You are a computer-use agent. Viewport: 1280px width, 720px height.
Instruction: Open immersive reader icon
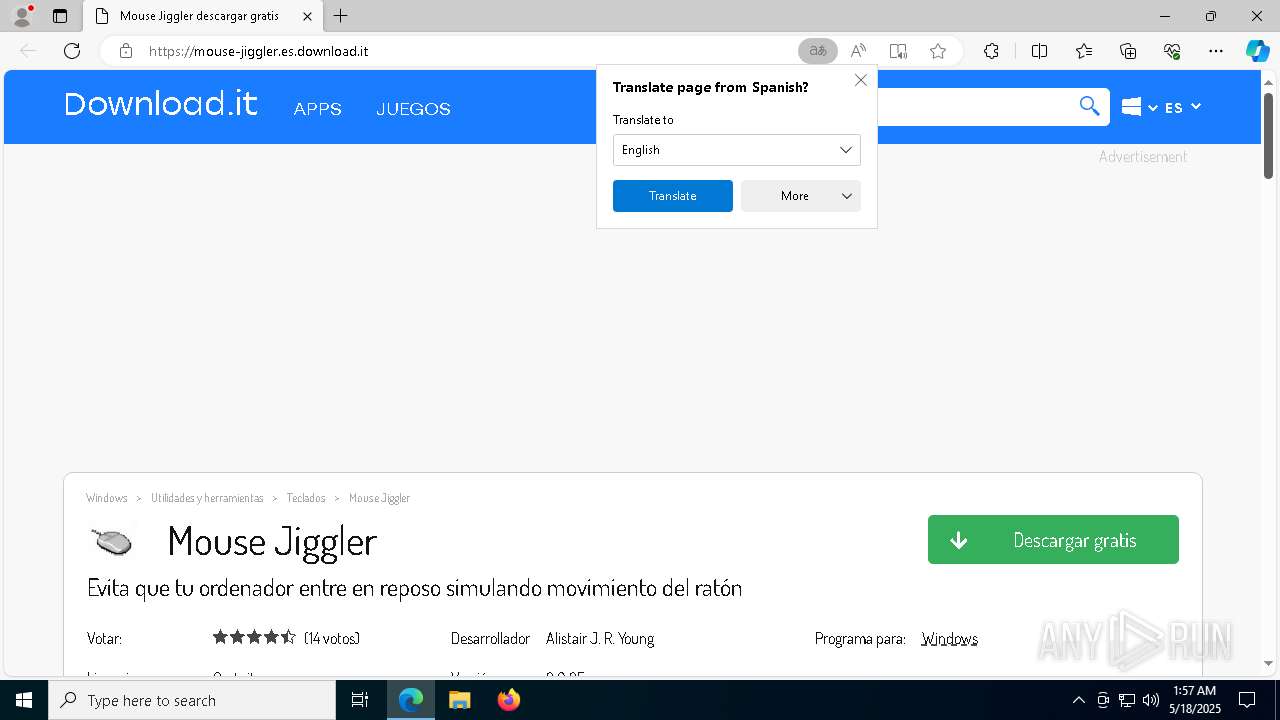coord(898,51)
